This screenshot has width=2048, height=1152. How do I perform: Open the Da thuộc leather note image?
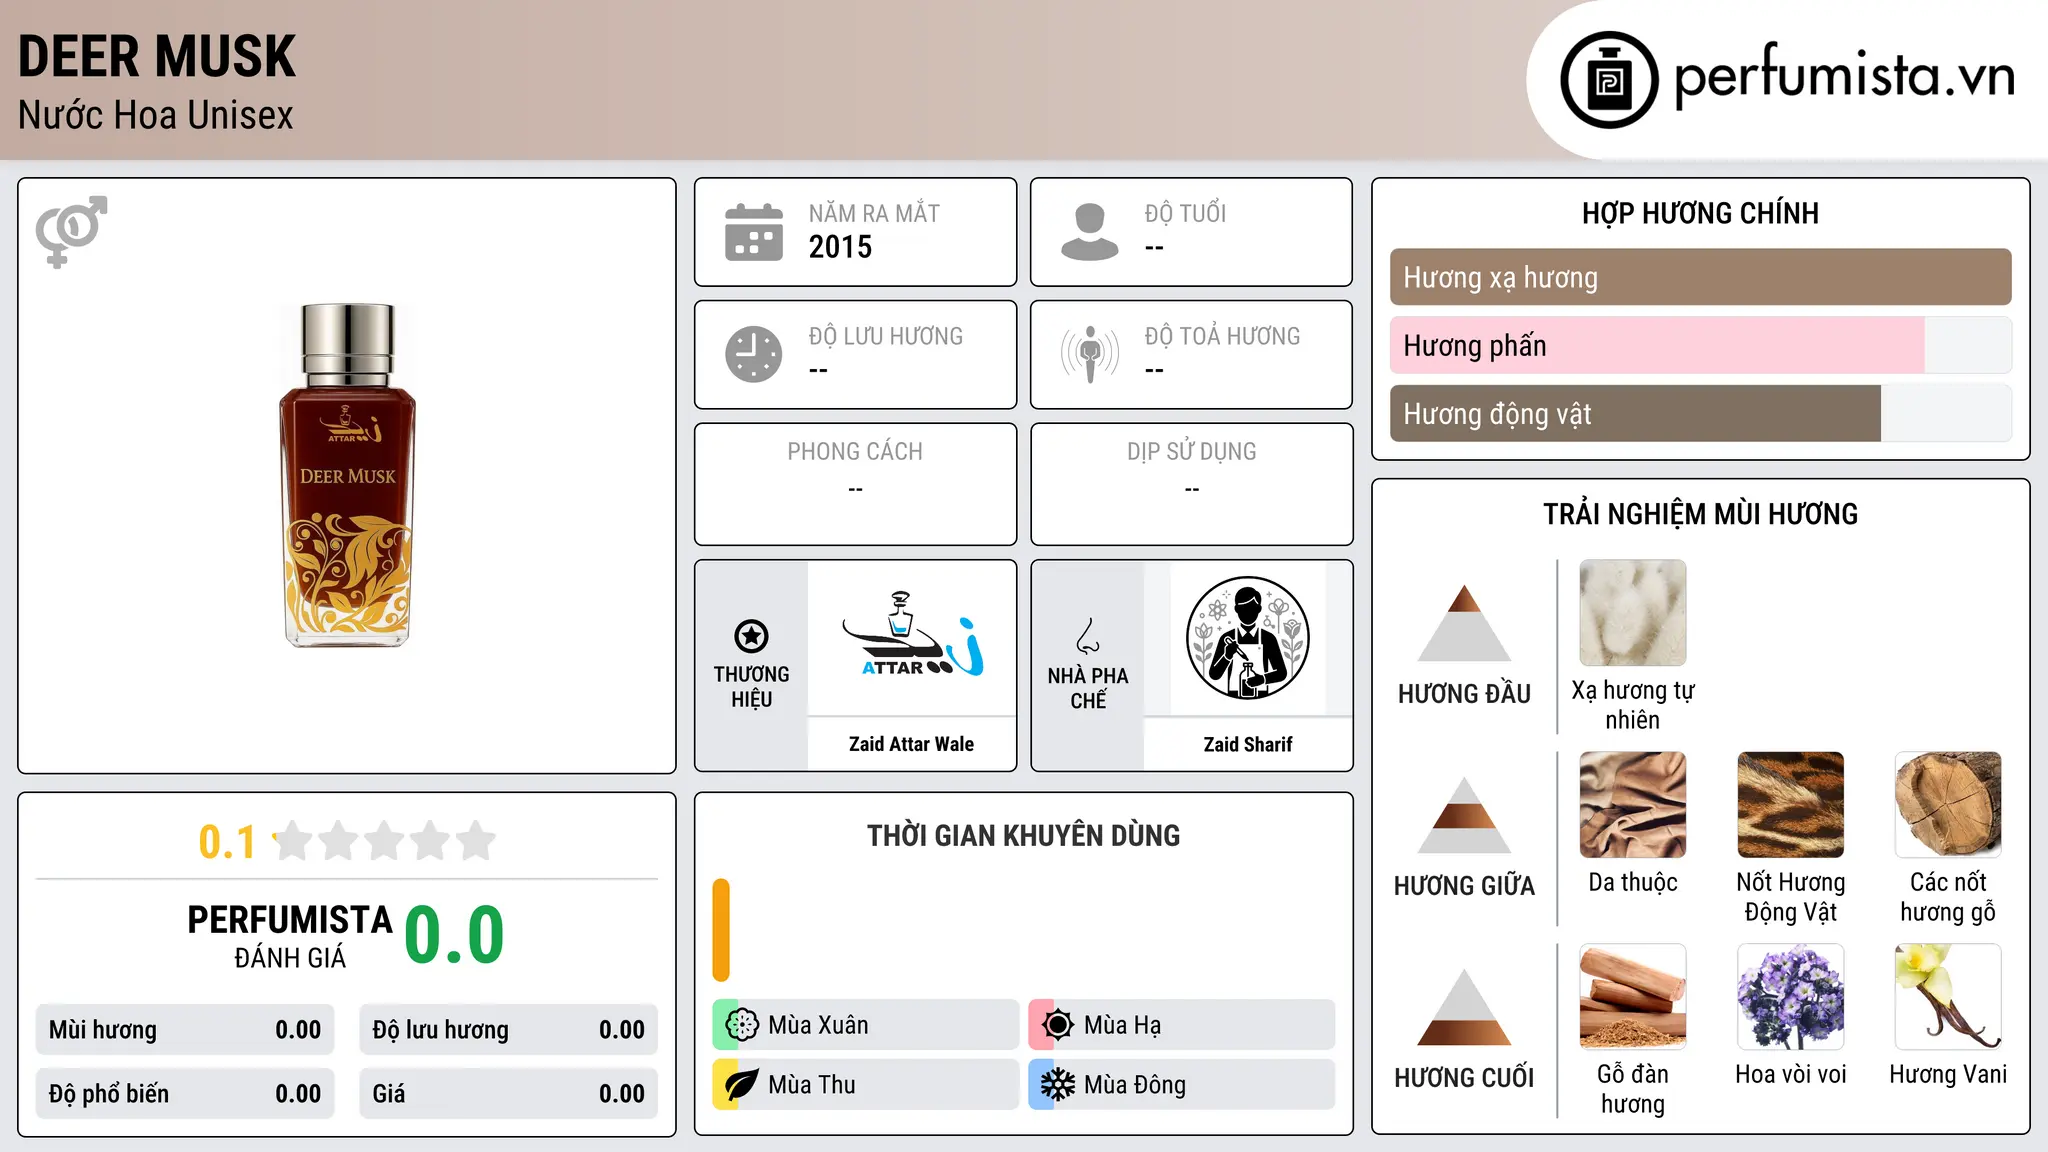[x=1633, y=805]
